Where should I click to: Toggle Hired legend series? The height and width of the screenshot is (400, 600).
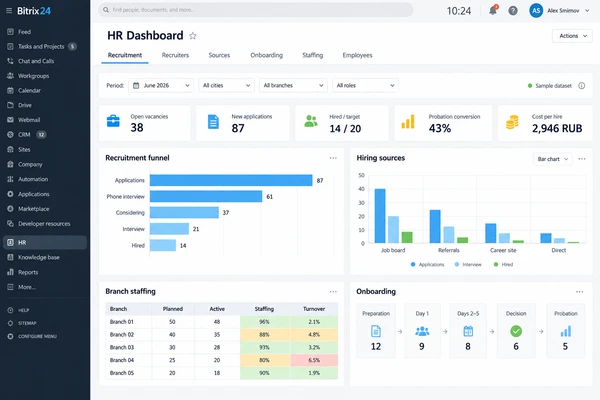click(503, 264)
